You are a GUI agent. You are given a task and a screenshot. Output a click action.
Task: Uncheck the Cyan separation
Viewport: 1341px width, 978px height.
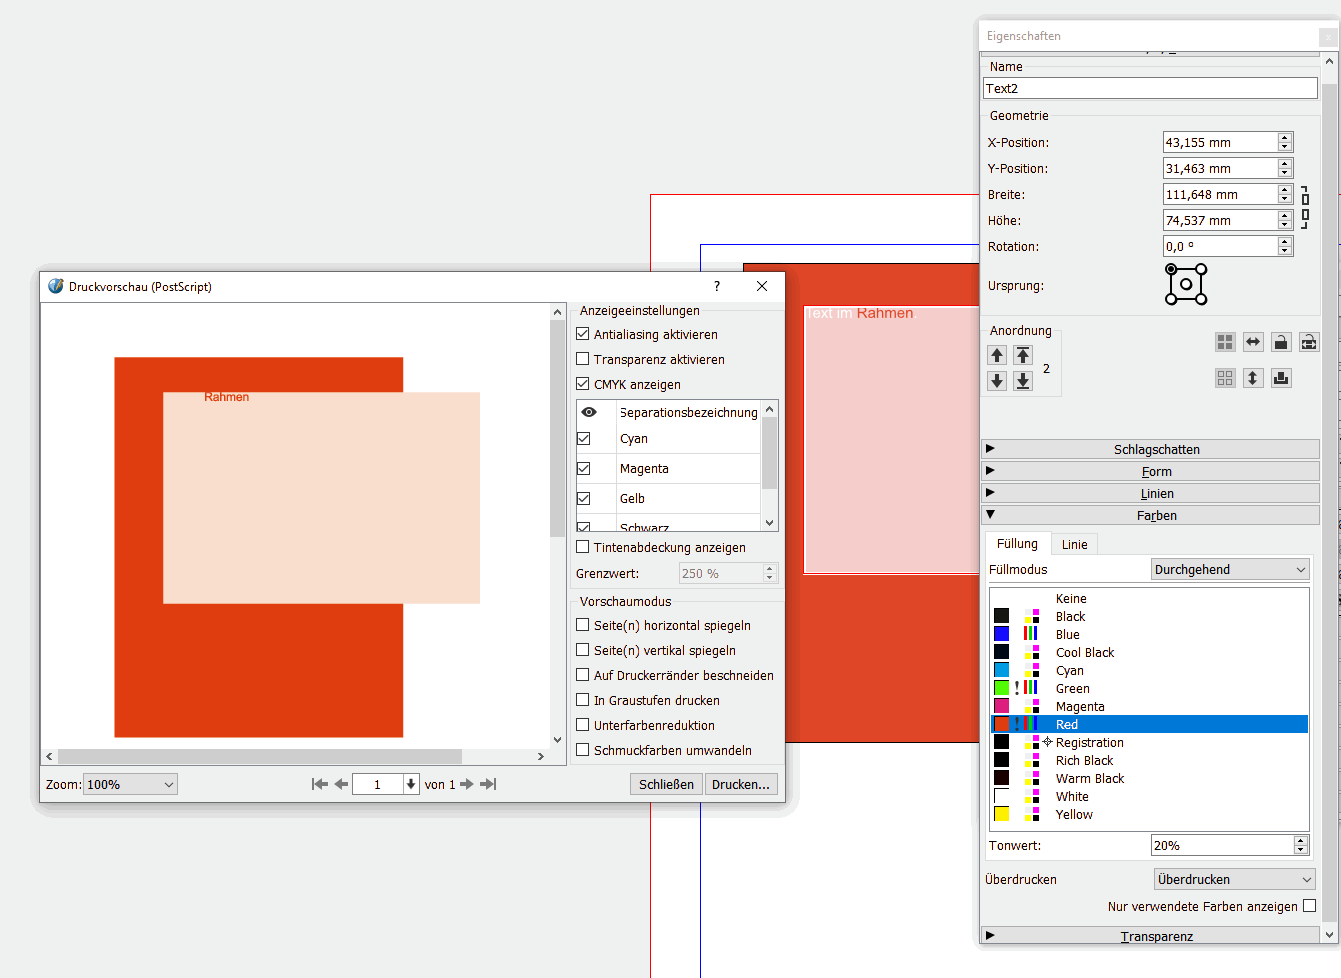(584, 439)
